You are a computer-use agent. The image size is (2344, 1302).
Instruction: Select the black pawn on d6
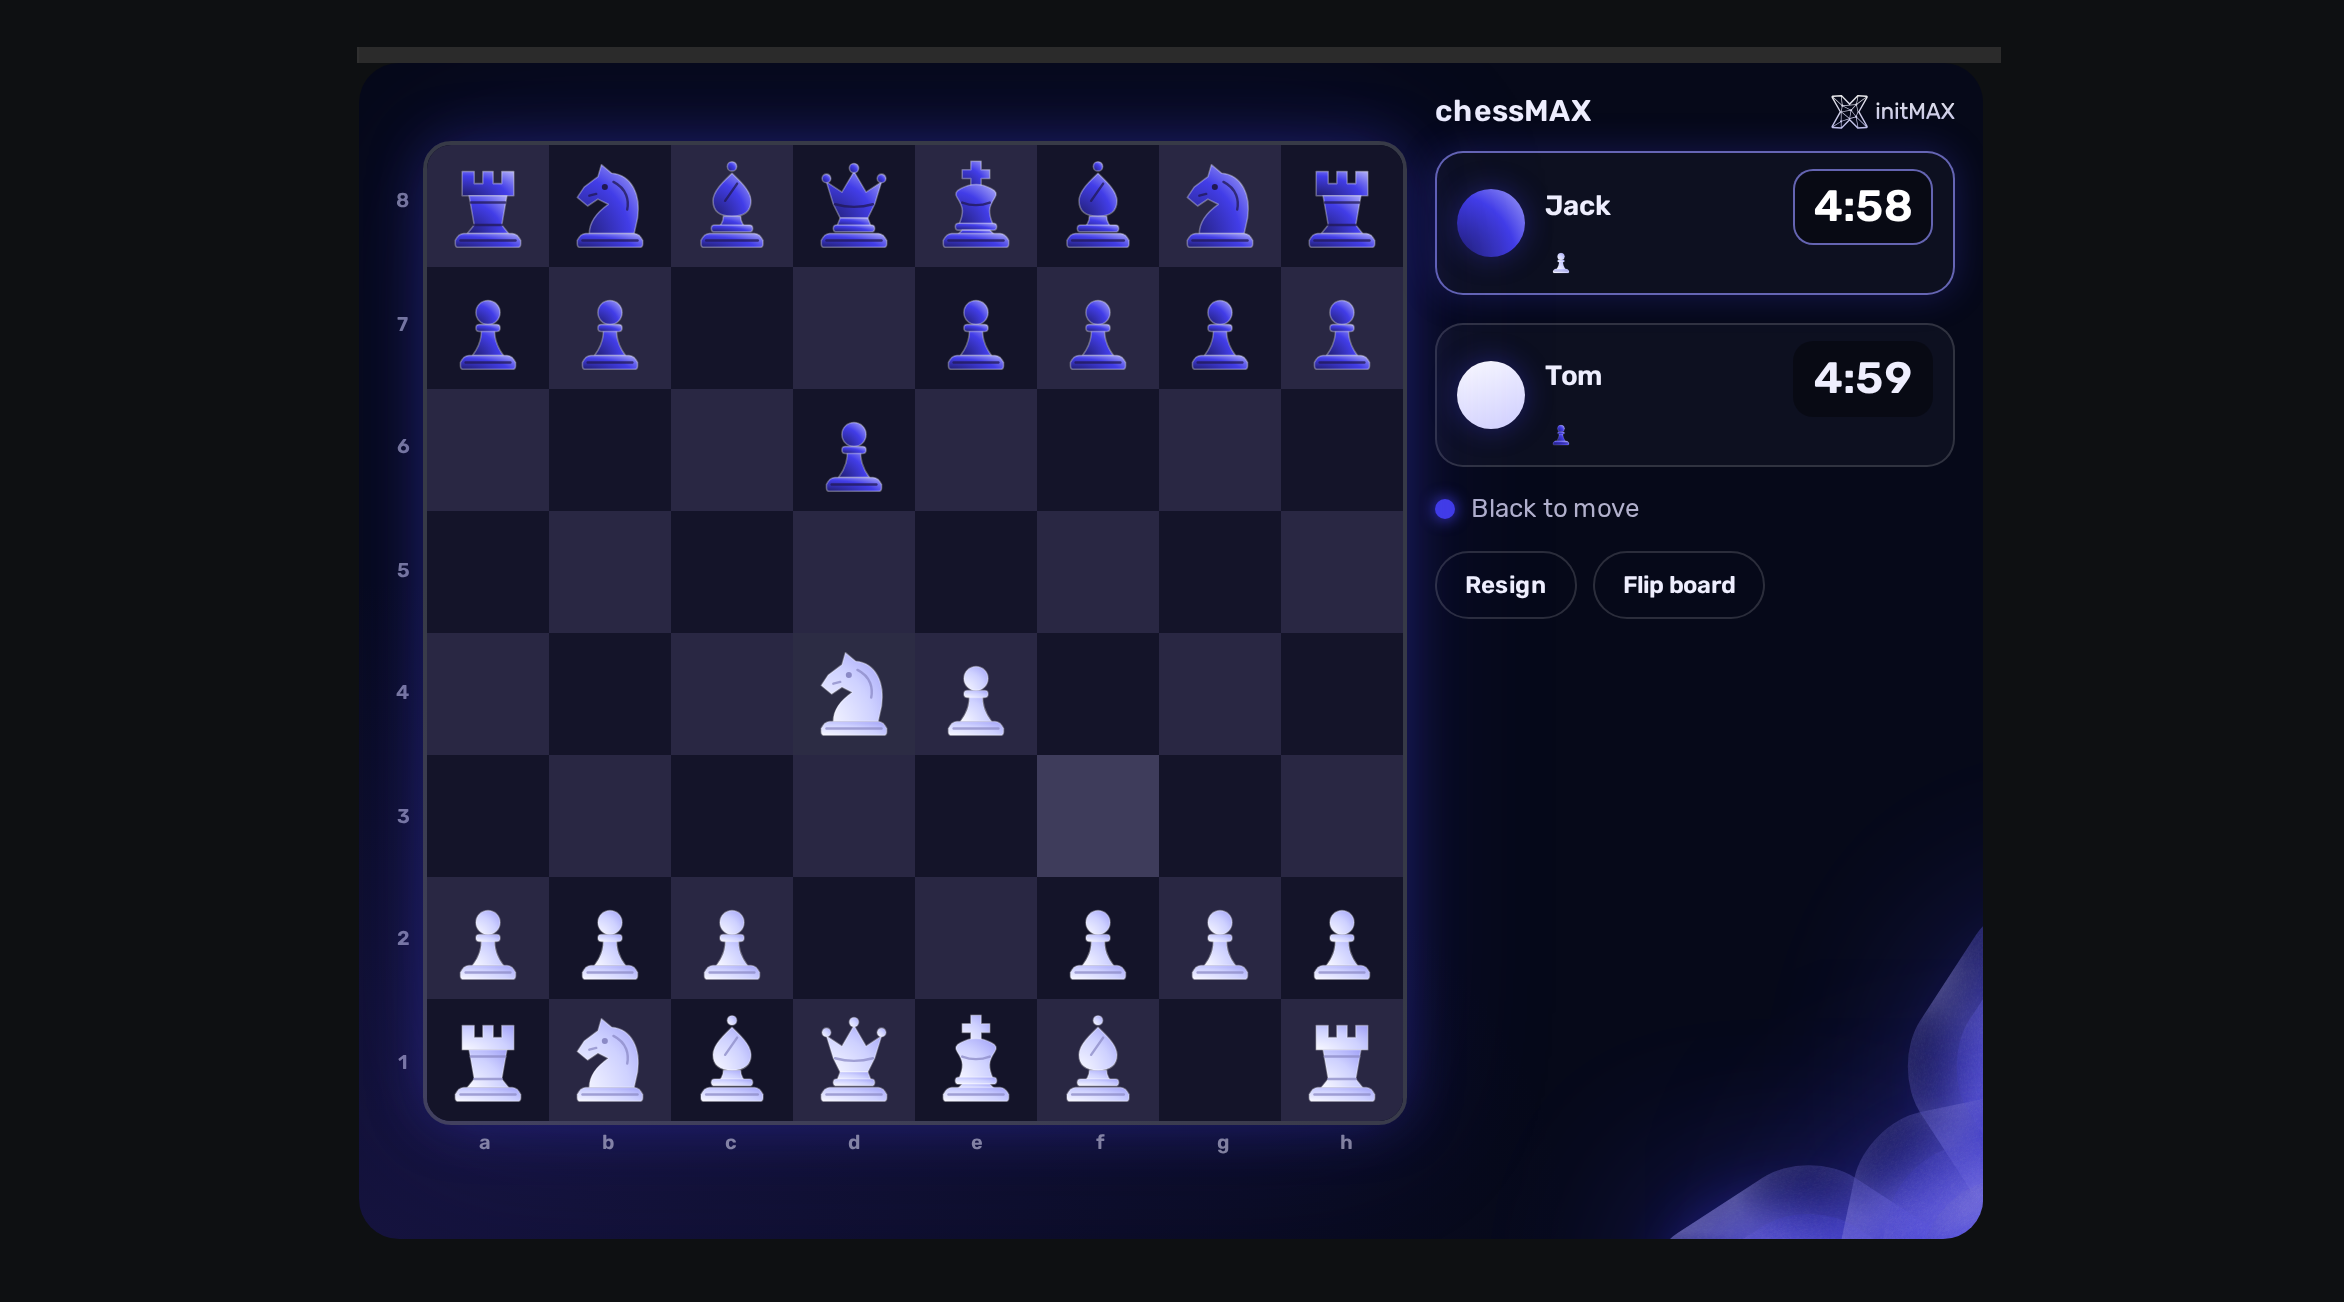pyautogui.click(x=854, y=456)
